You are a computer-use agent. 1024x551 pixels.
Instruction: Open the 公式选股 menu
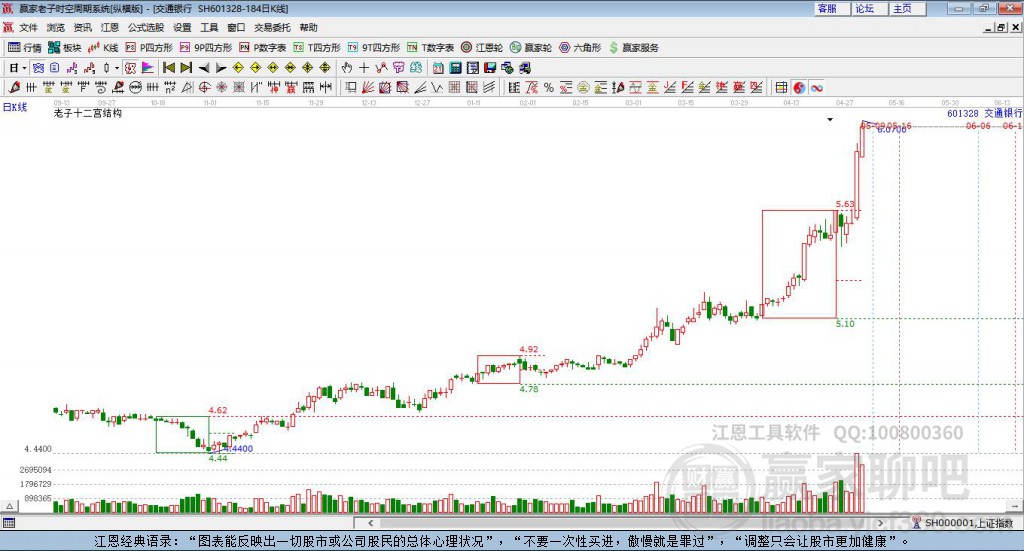click(146, 27)
